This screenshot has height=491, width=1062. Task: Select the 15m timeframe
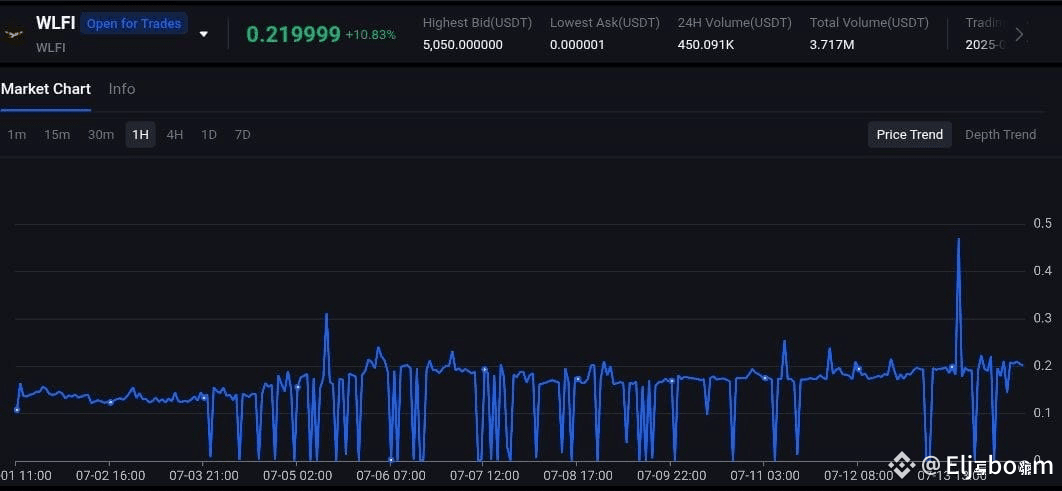coord(57,135)
